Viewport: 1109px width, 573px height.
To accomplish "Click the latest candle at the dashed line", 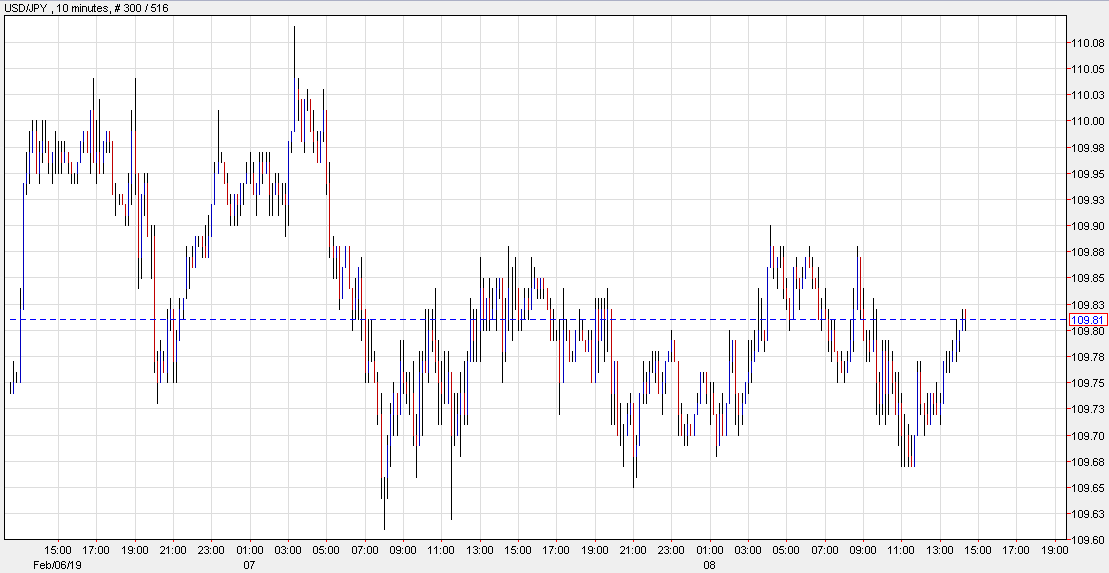I will pyautogui.click(x=964, y=319).
